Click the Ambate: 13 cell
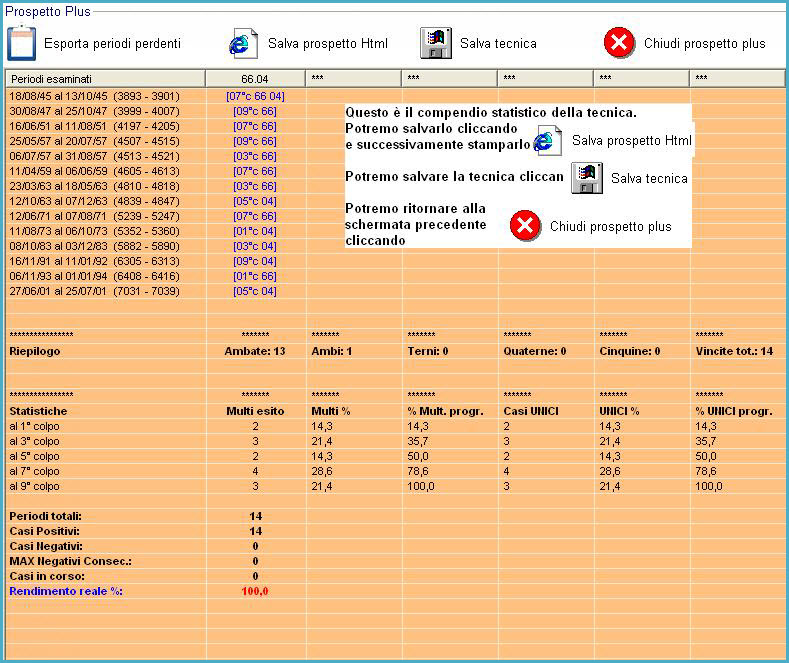 [255, 351]
